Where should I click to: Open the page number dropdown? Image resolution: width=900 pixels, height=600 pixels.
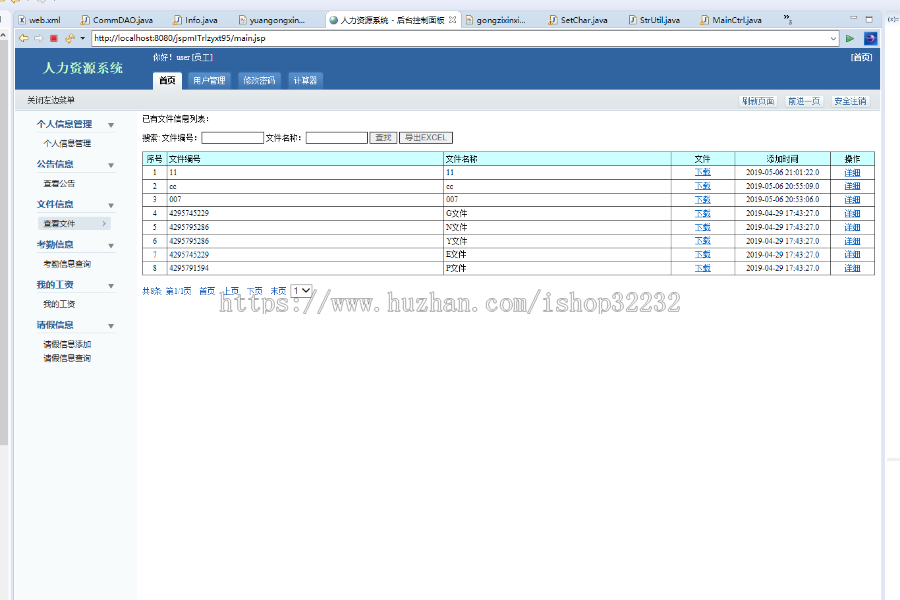(300, 291)
